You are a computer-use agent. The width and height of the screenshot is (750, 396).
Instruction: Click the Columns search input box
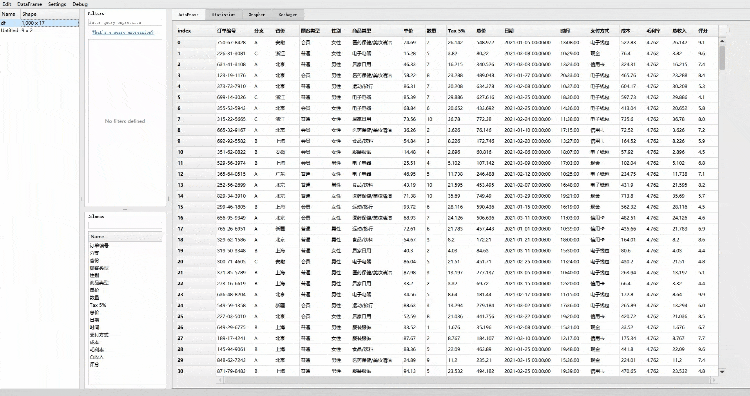pos(125,225)
